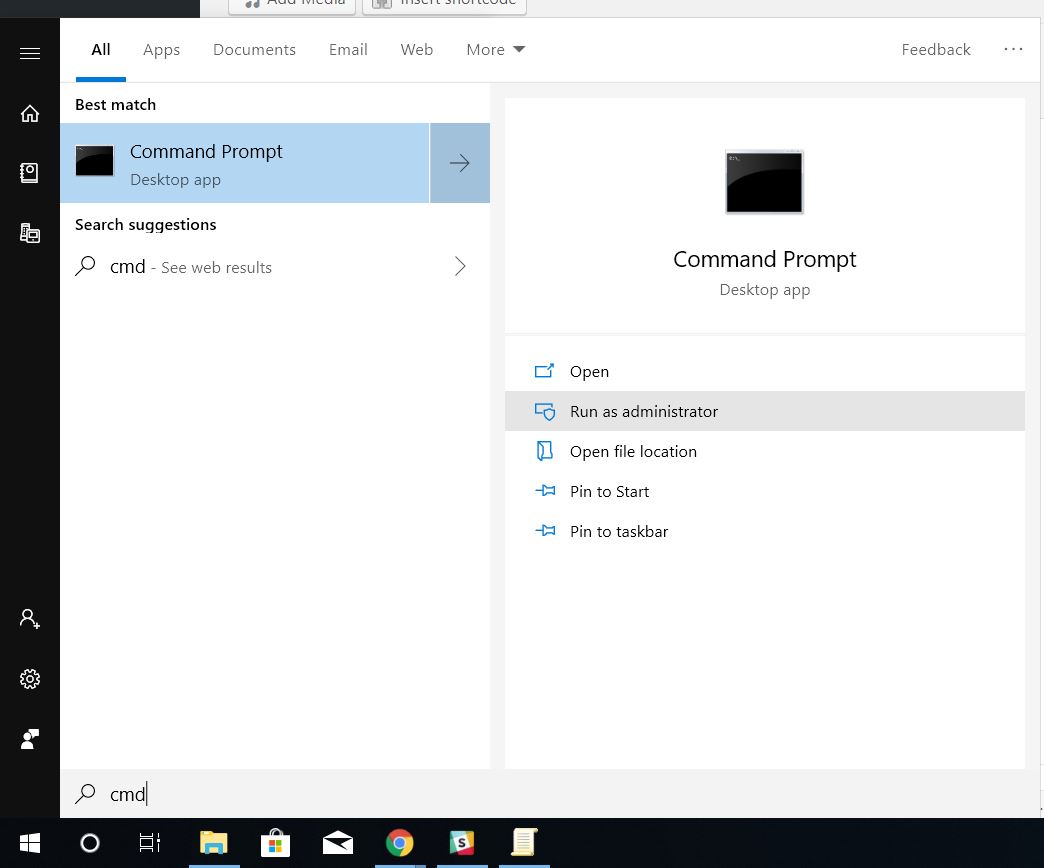
Task: Click the devices icon in the sidebar
Action: point(29,233)
